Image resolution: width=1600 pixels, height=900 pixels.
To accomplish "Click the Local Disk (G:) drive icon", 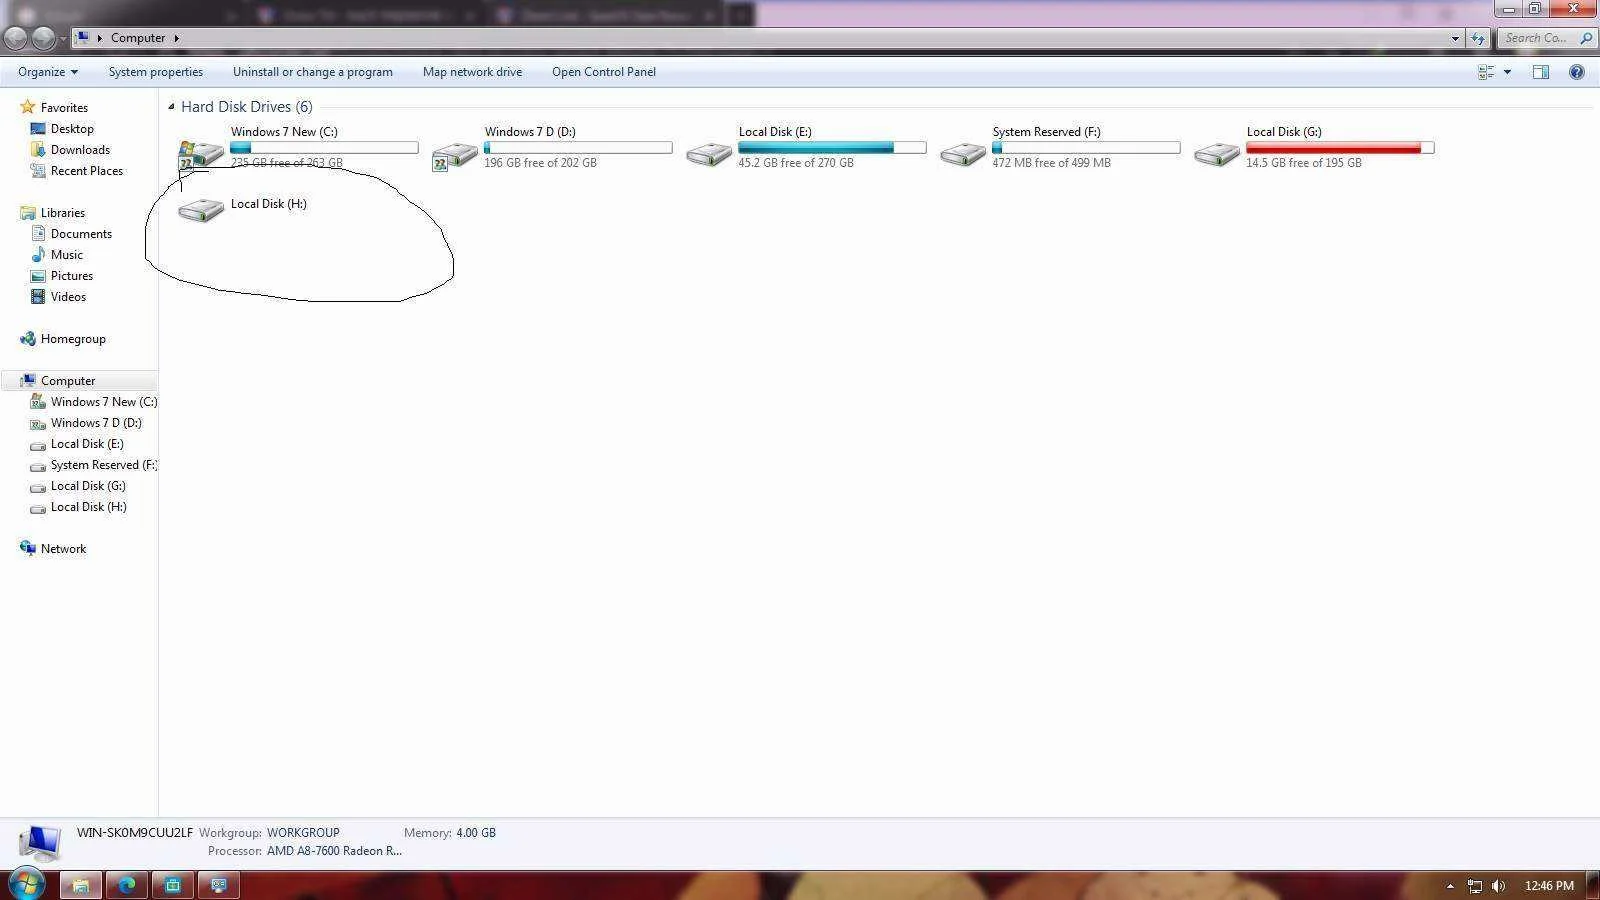I will pos(1217,155).
